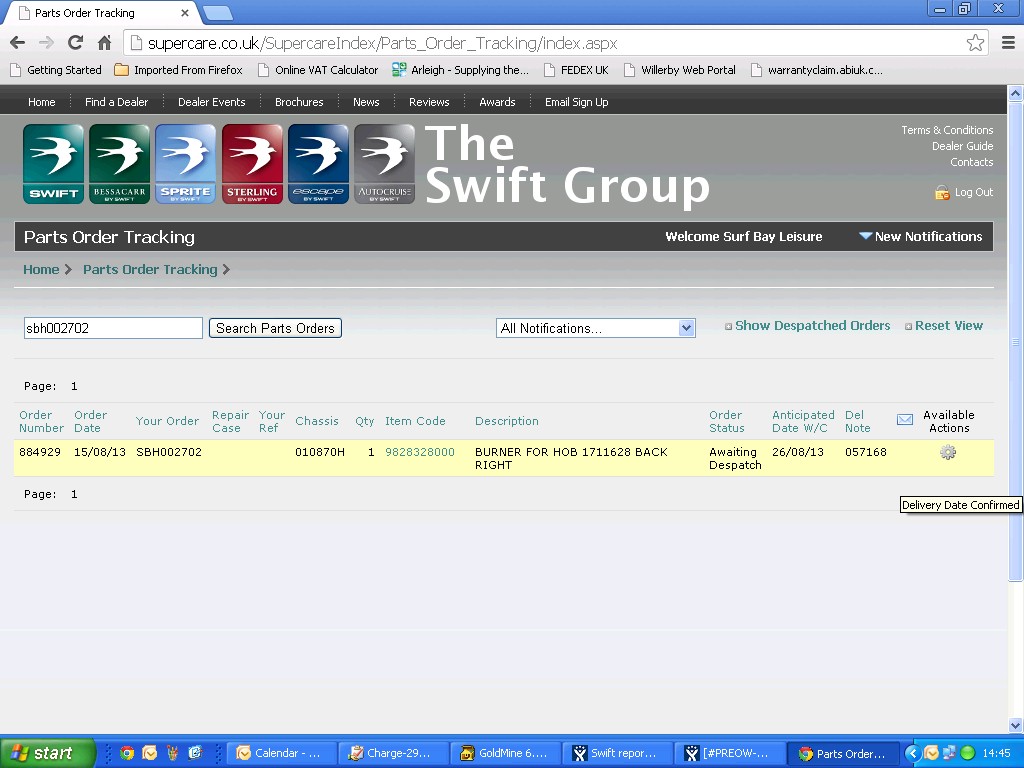Open Chrome menu hamburger icon
Viewport: 1024px width, 768px height.
tap(1008, 43)
